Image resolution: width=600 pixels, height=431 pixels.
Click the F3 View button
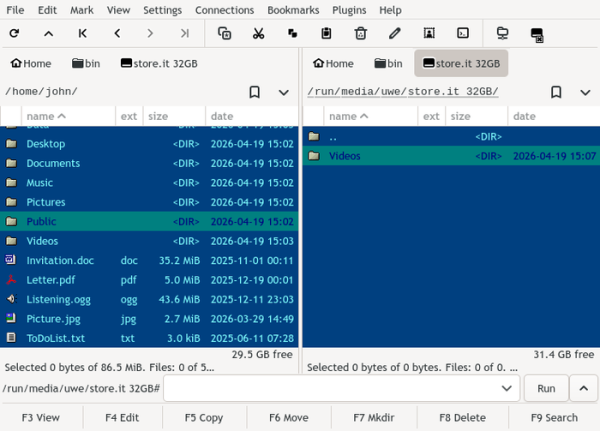(x=41, y=418)
